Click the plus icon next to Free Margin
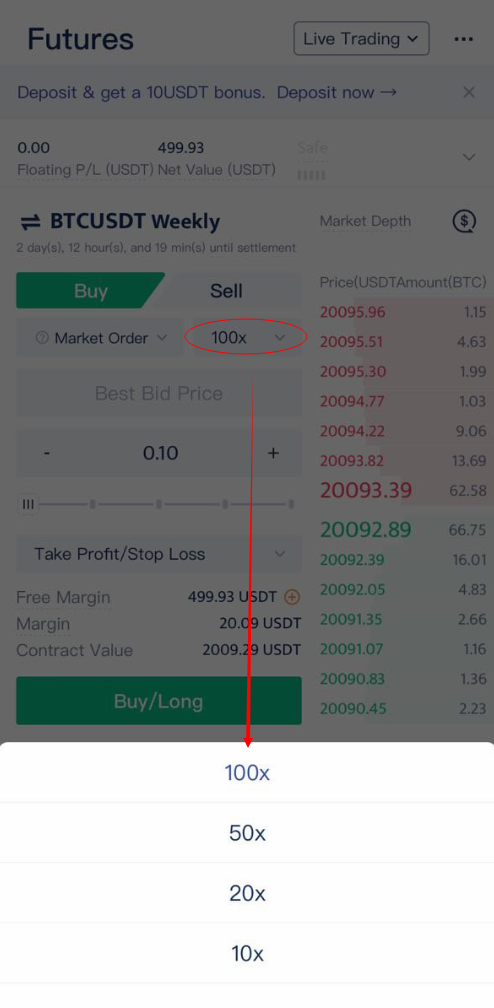 click(292, 597)
